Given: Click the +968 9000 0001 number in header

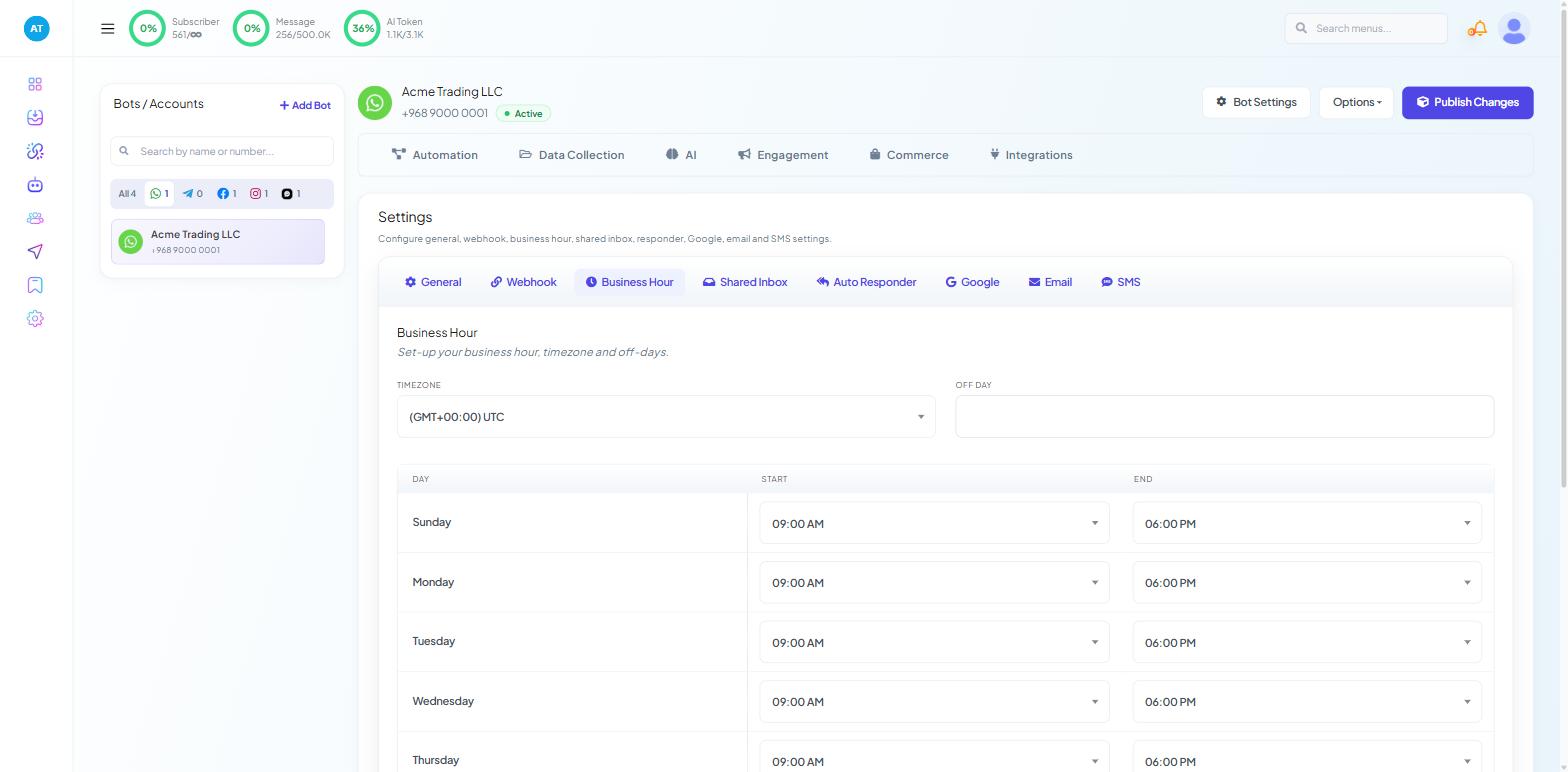Looking at the screenshot, I should (445, 113).
